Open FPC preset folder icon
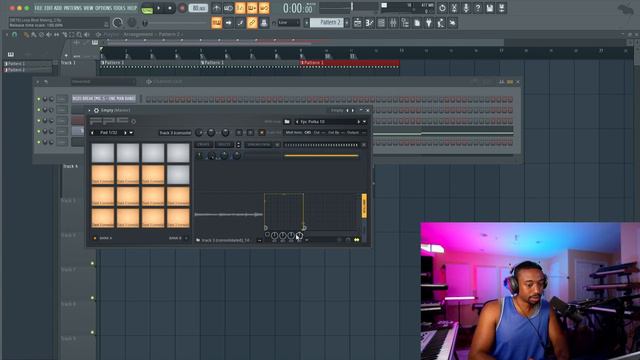640x360 pixels. 287,122
